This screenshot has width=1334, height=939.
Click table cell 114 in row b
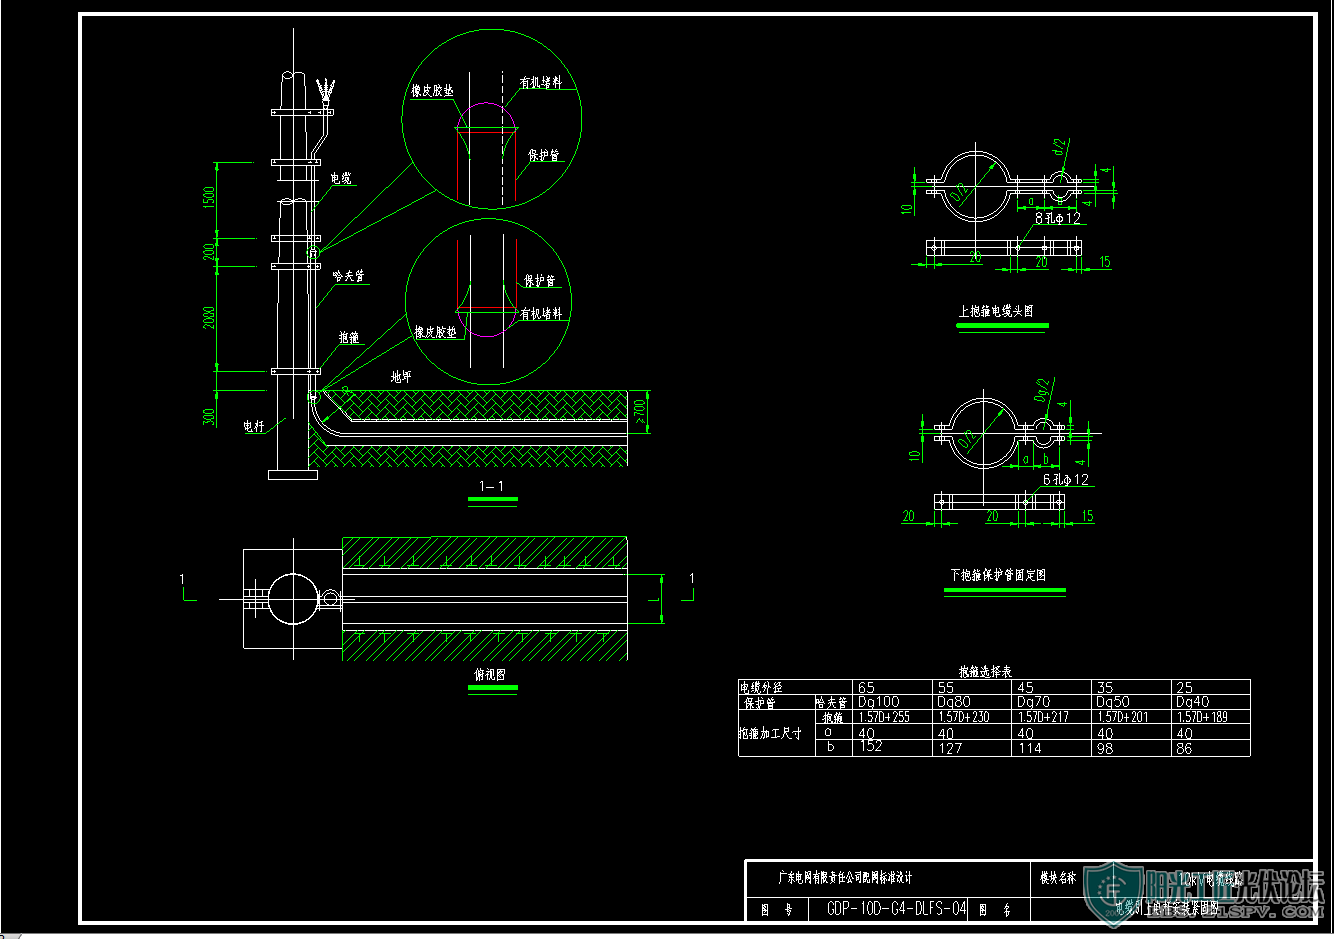pos(1030,748)
